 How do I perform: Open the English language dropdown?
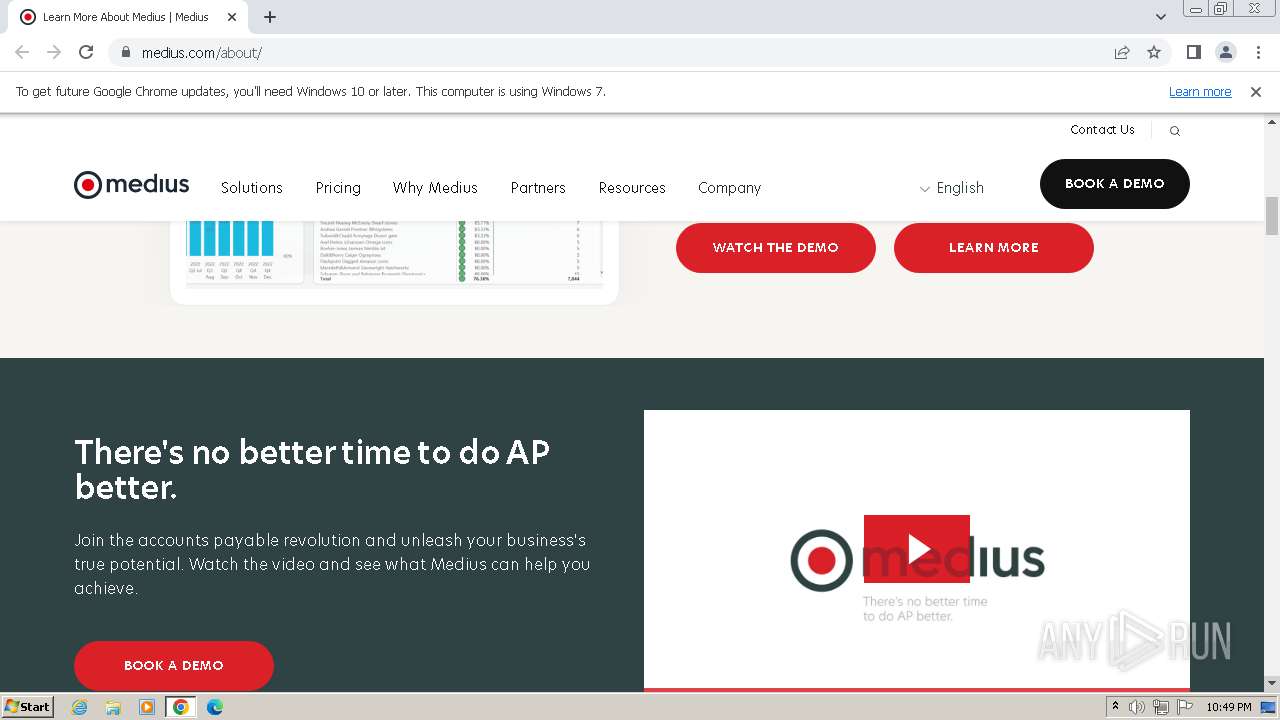pyautogui.click(x=952, y=188)
